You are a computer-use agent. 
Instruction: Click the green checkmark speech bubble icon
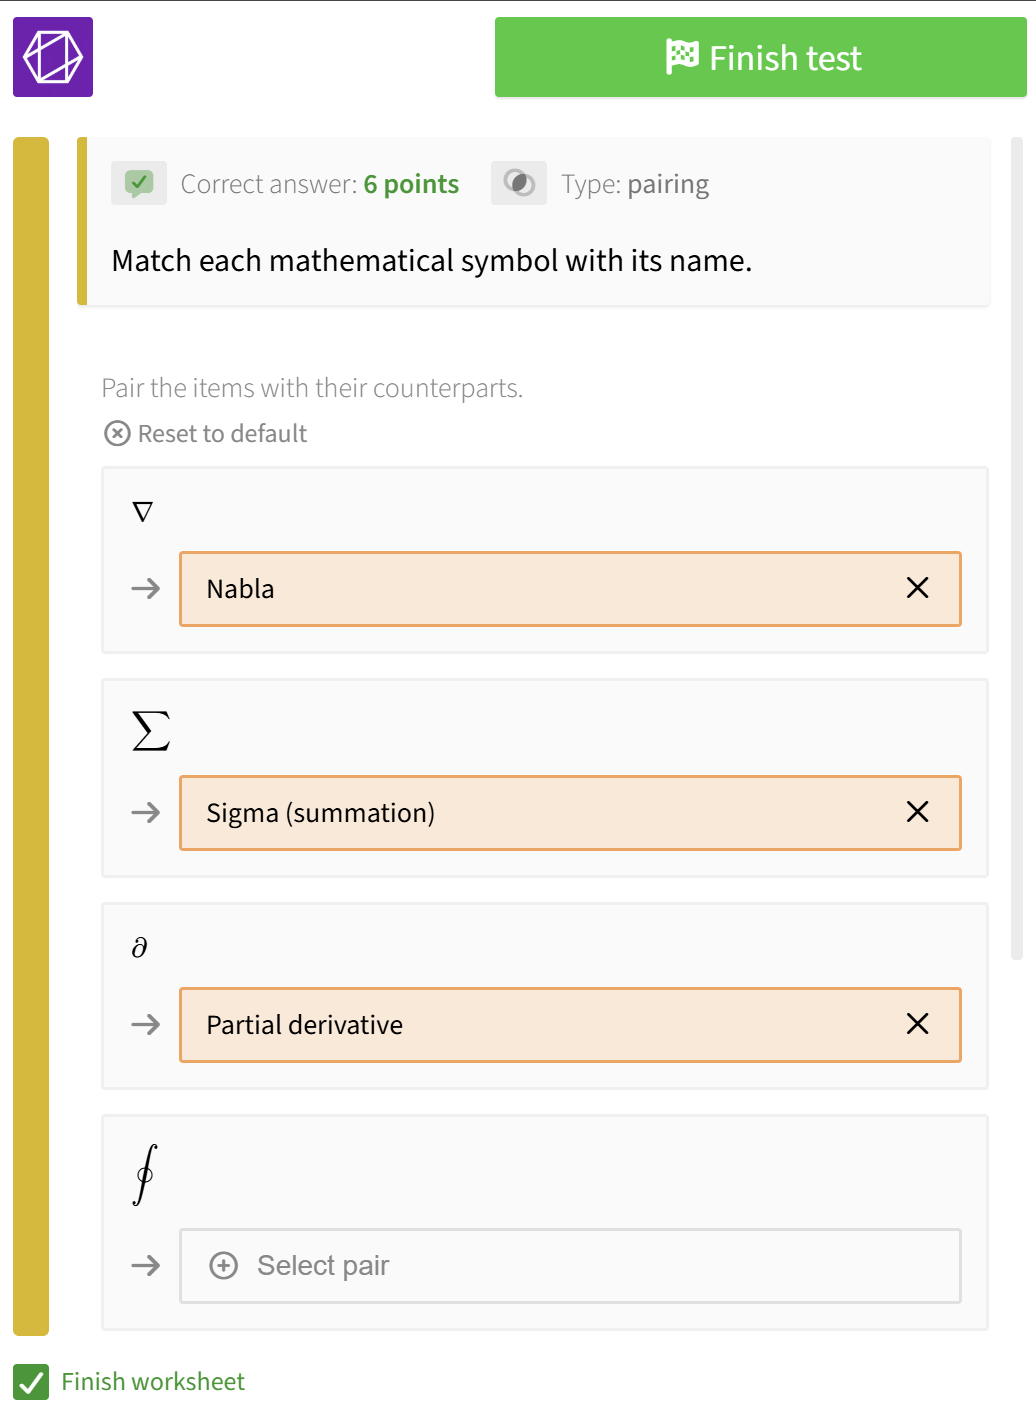click(x=139, y=183)
